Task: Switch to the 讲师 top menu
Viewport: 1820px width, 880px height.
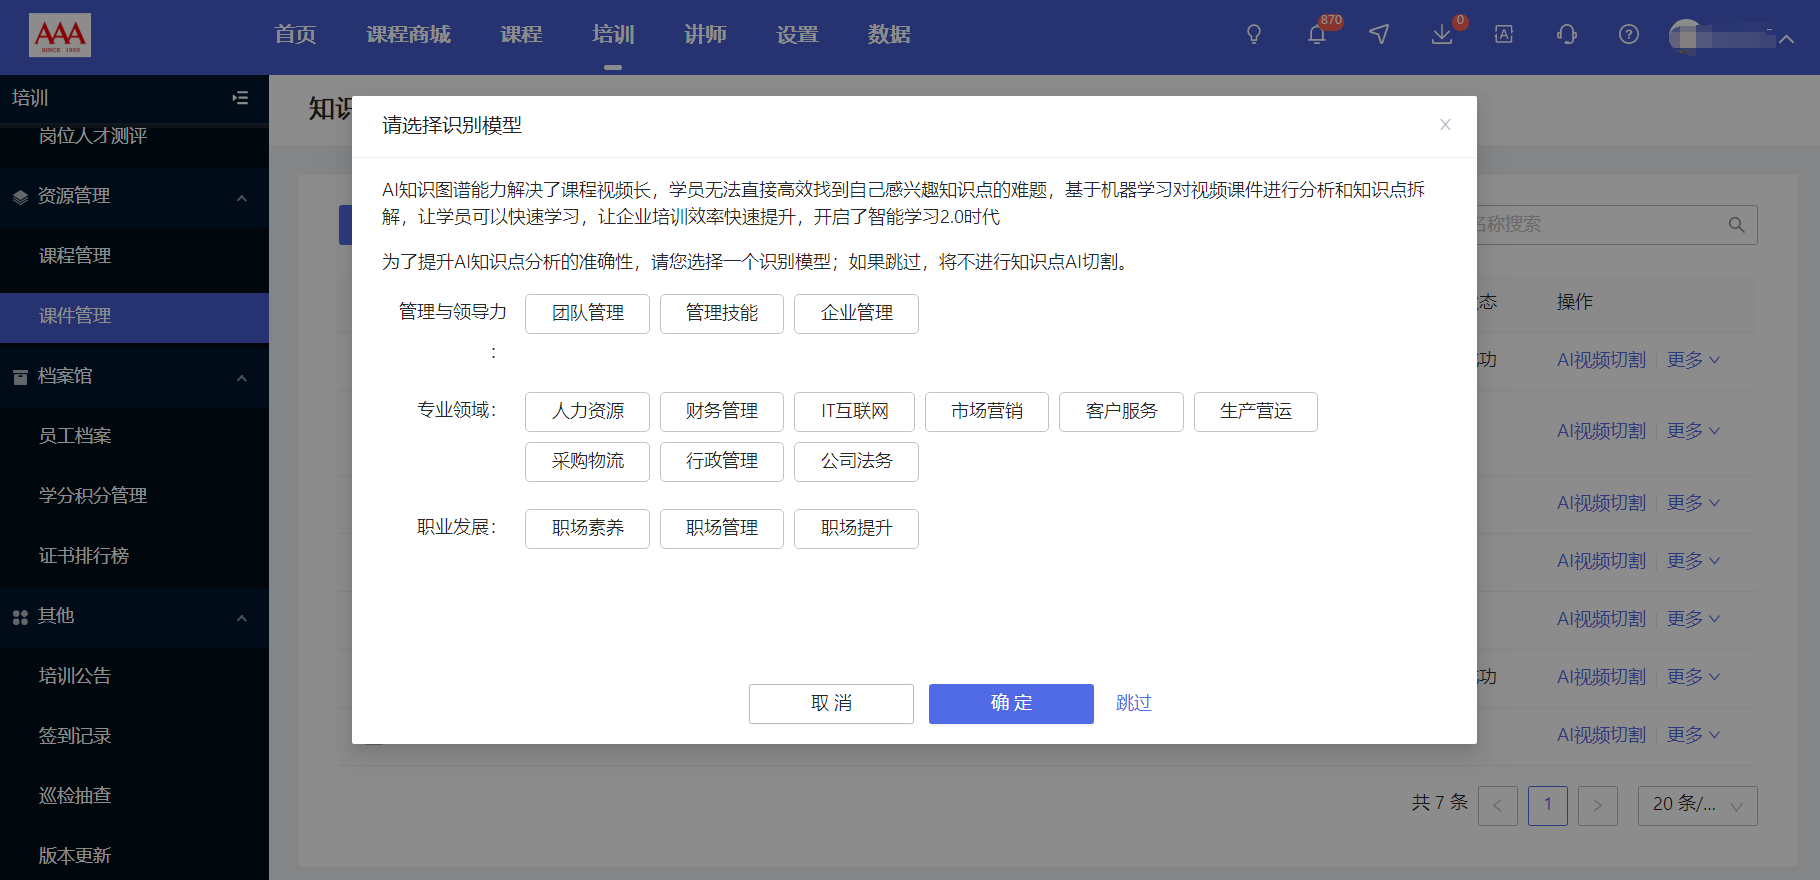Action: [705, 35]
